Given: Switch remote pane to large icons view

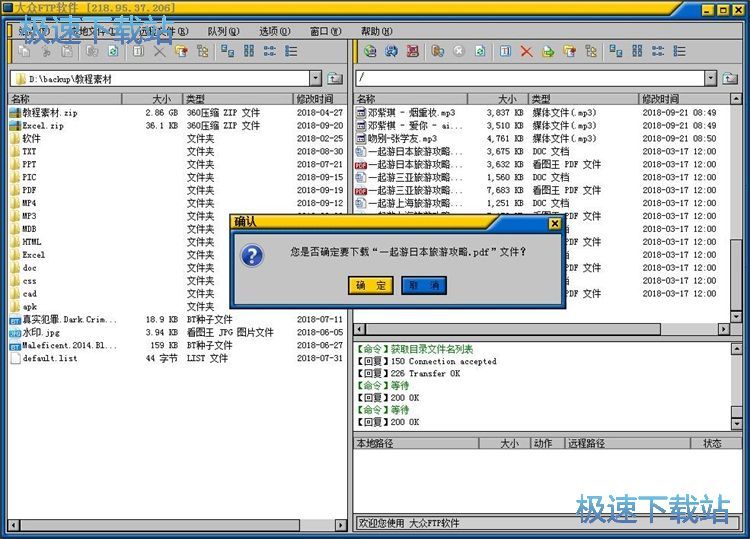Looking at the screenshot, I should (616, 51).
